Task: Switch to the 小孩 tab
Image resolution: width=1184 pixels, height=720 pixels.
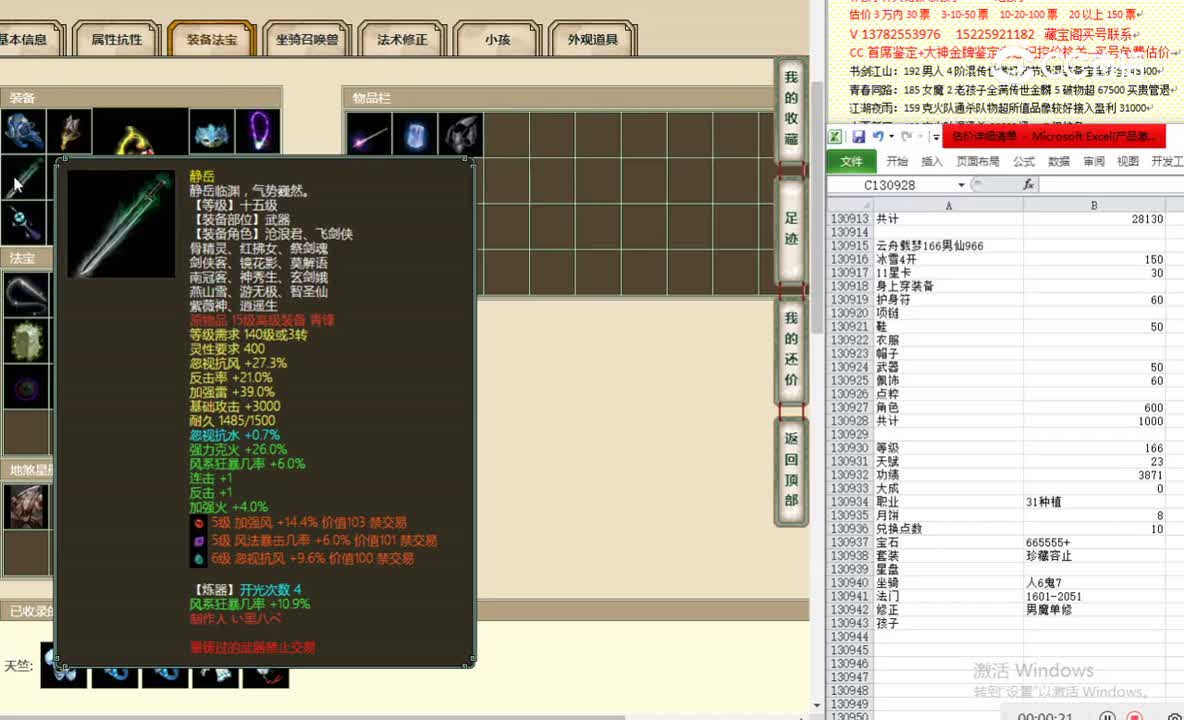Action: coord(498,39)
